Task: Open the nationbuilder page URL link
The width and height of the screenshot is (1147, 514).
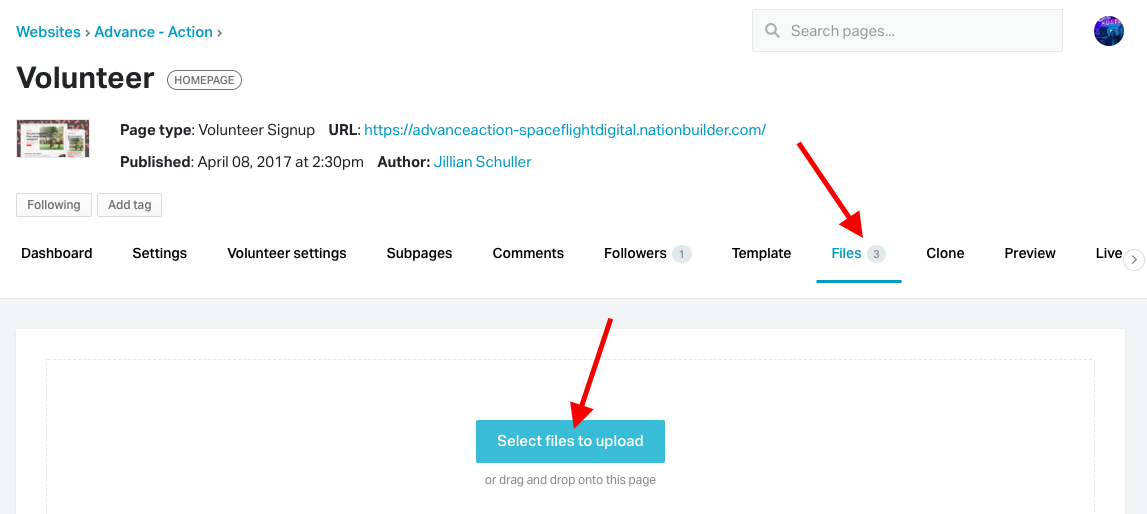Action: pos(565,130)
